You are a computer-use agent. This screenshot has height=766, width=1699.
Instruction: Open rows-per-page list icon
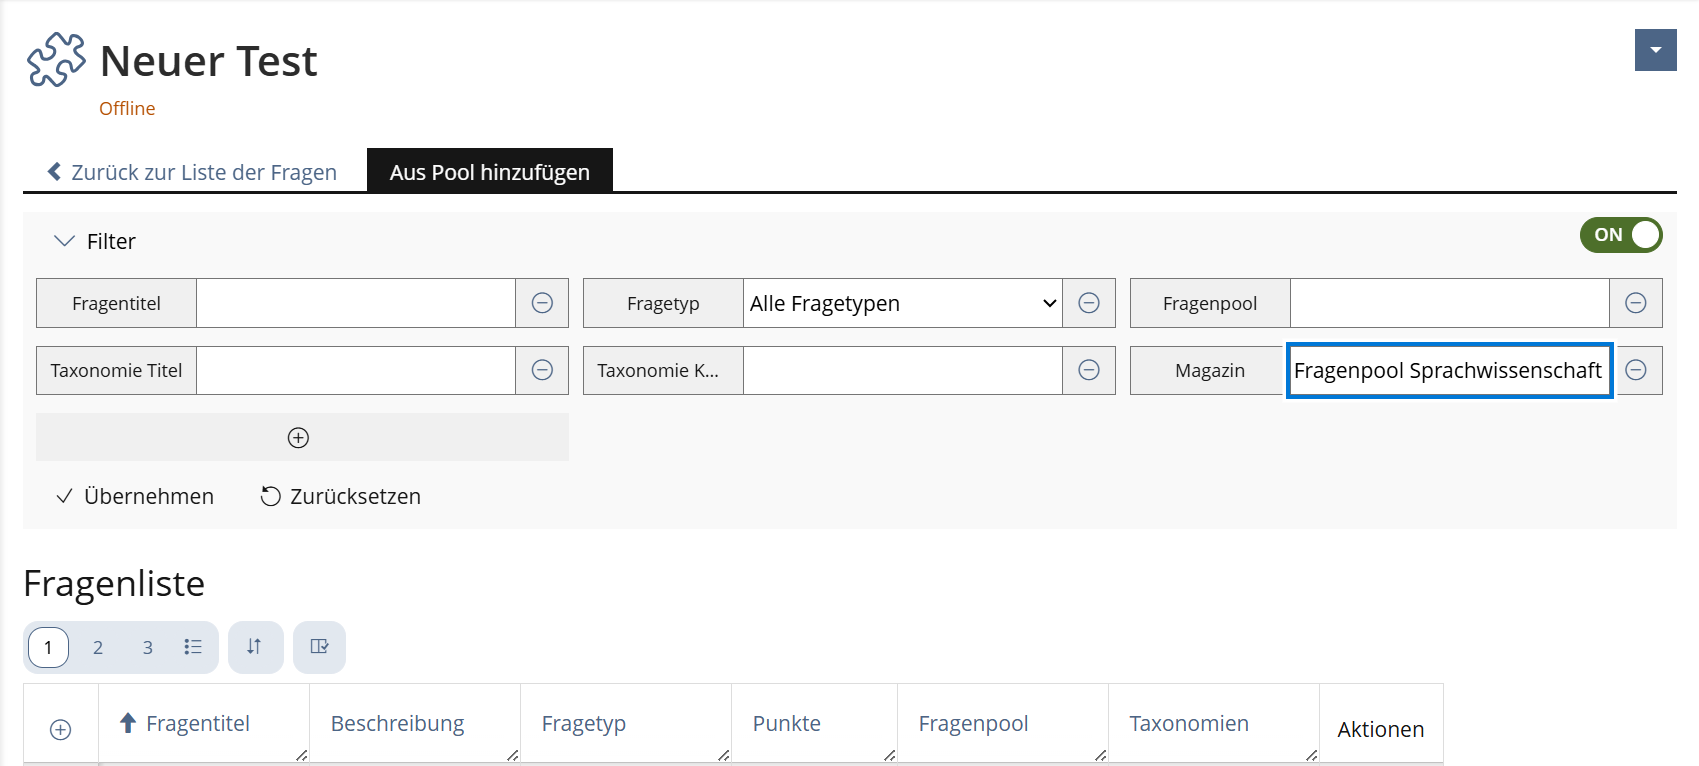click(x=193, y=647)
